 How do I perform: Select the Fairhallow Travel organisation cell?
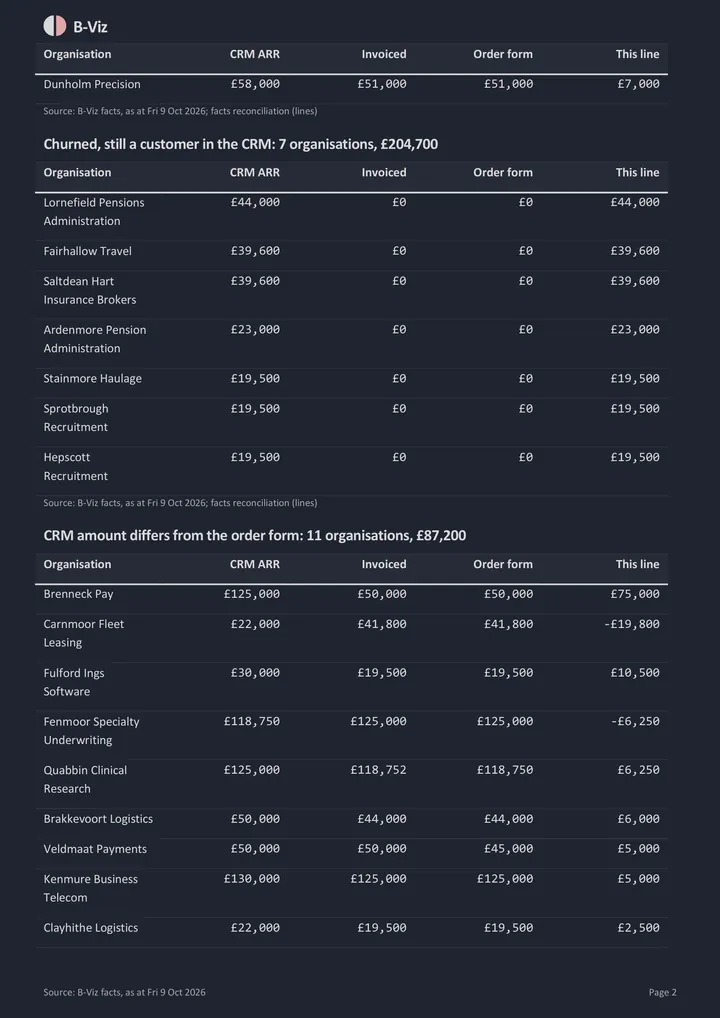(88, 251)
